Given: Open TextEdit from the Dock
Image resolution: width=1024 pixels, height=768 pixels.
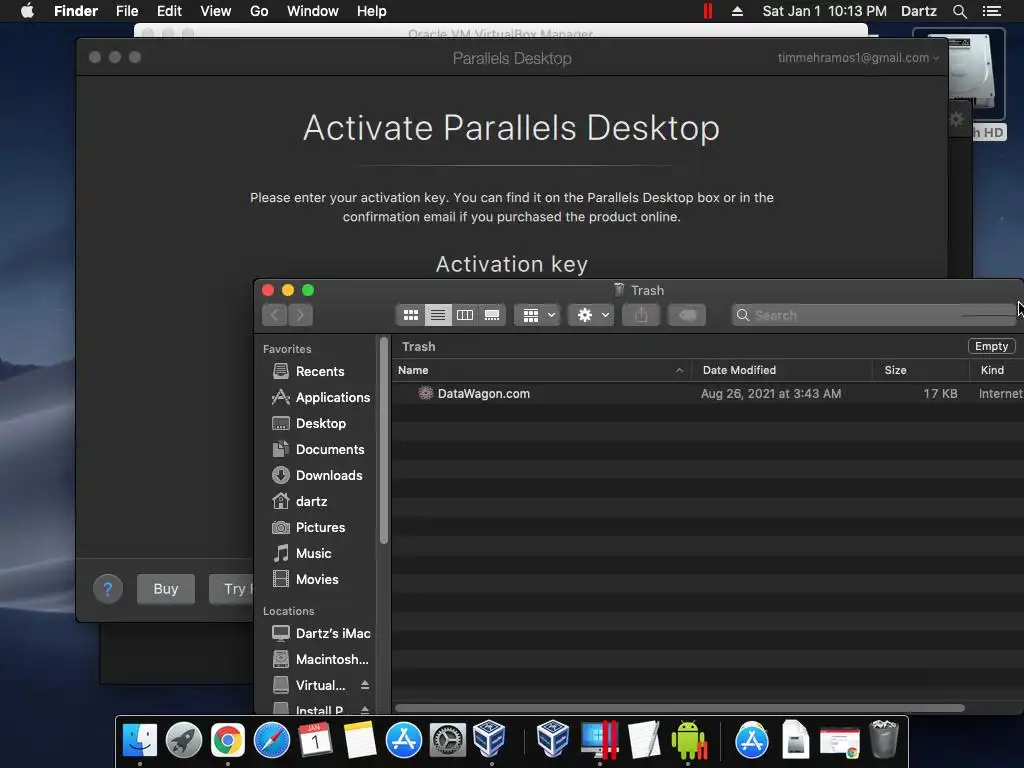Looking at the screenshot, I should coord(644,741).
